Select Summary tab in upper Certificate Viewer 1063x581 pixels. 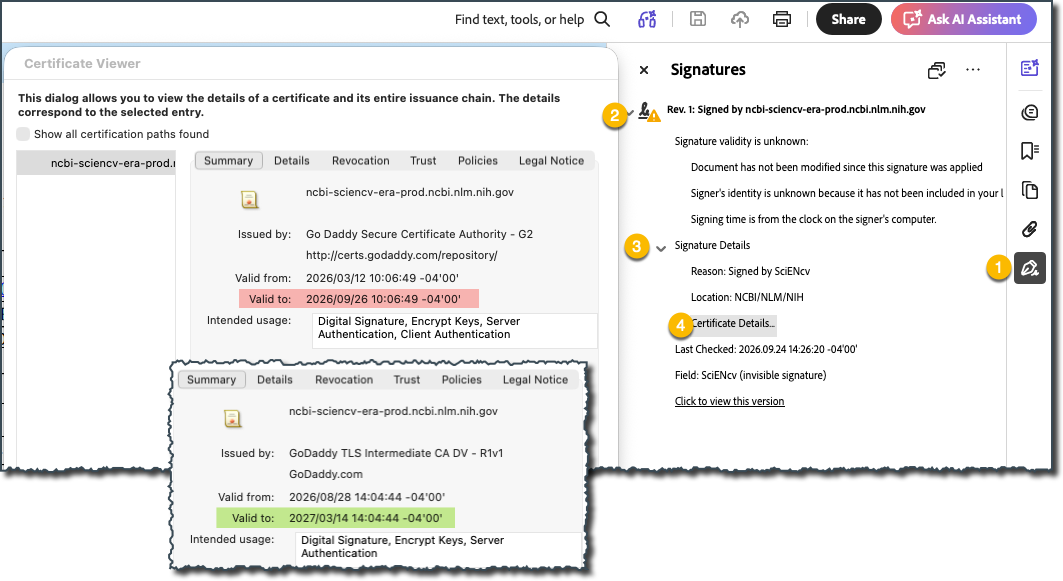point(228,161)
